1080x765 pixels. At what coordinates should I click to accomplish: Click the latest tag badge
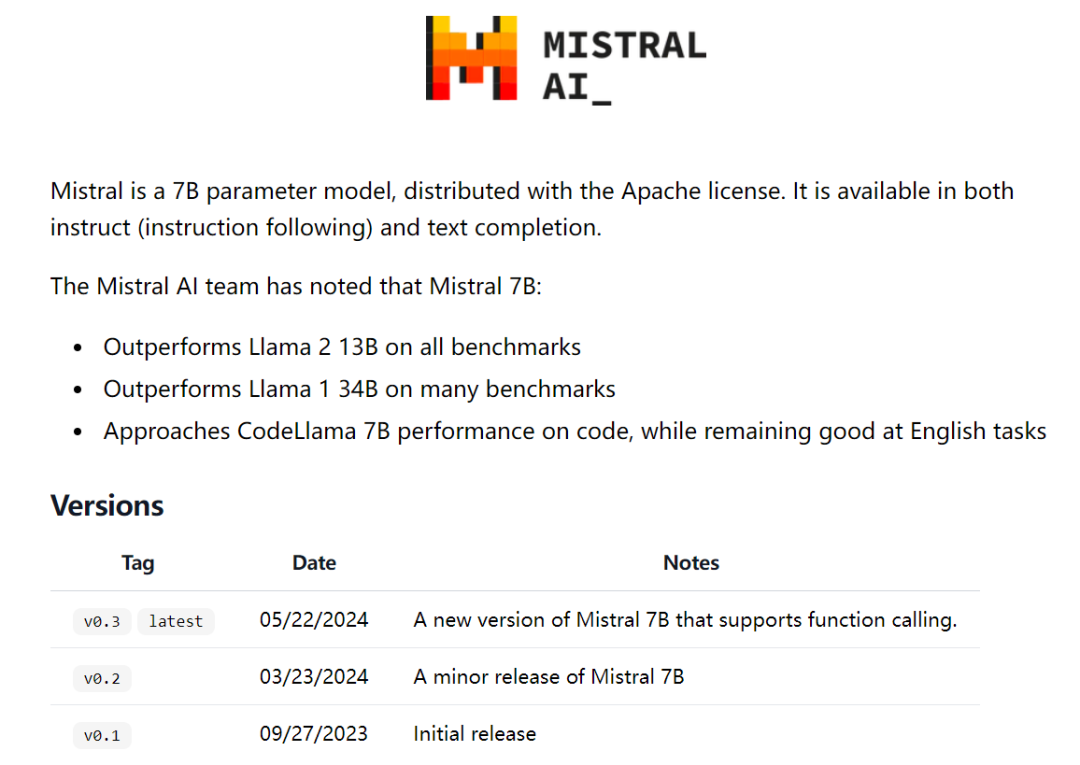[x=176, y=621]
